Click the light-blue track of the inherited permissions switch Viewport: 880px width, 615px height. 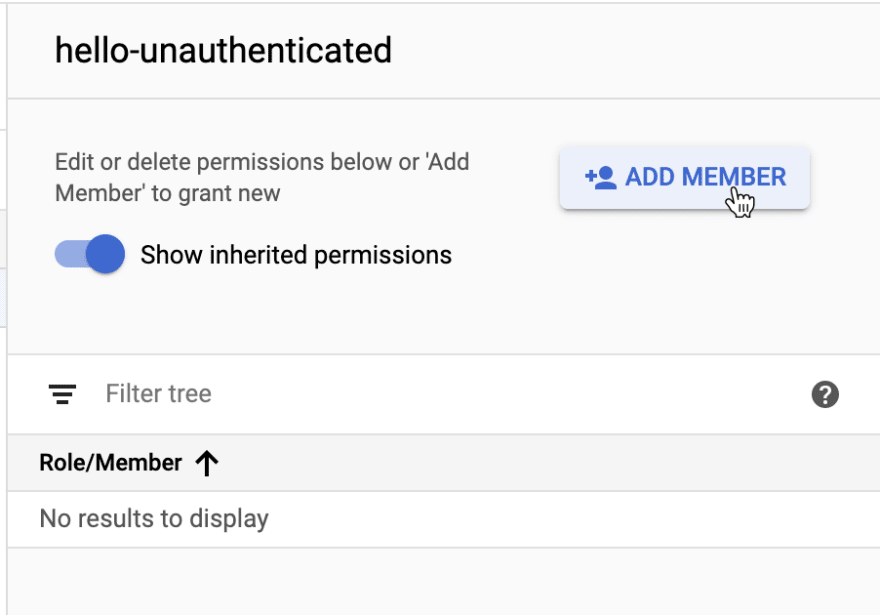click(x=70, y=254)
